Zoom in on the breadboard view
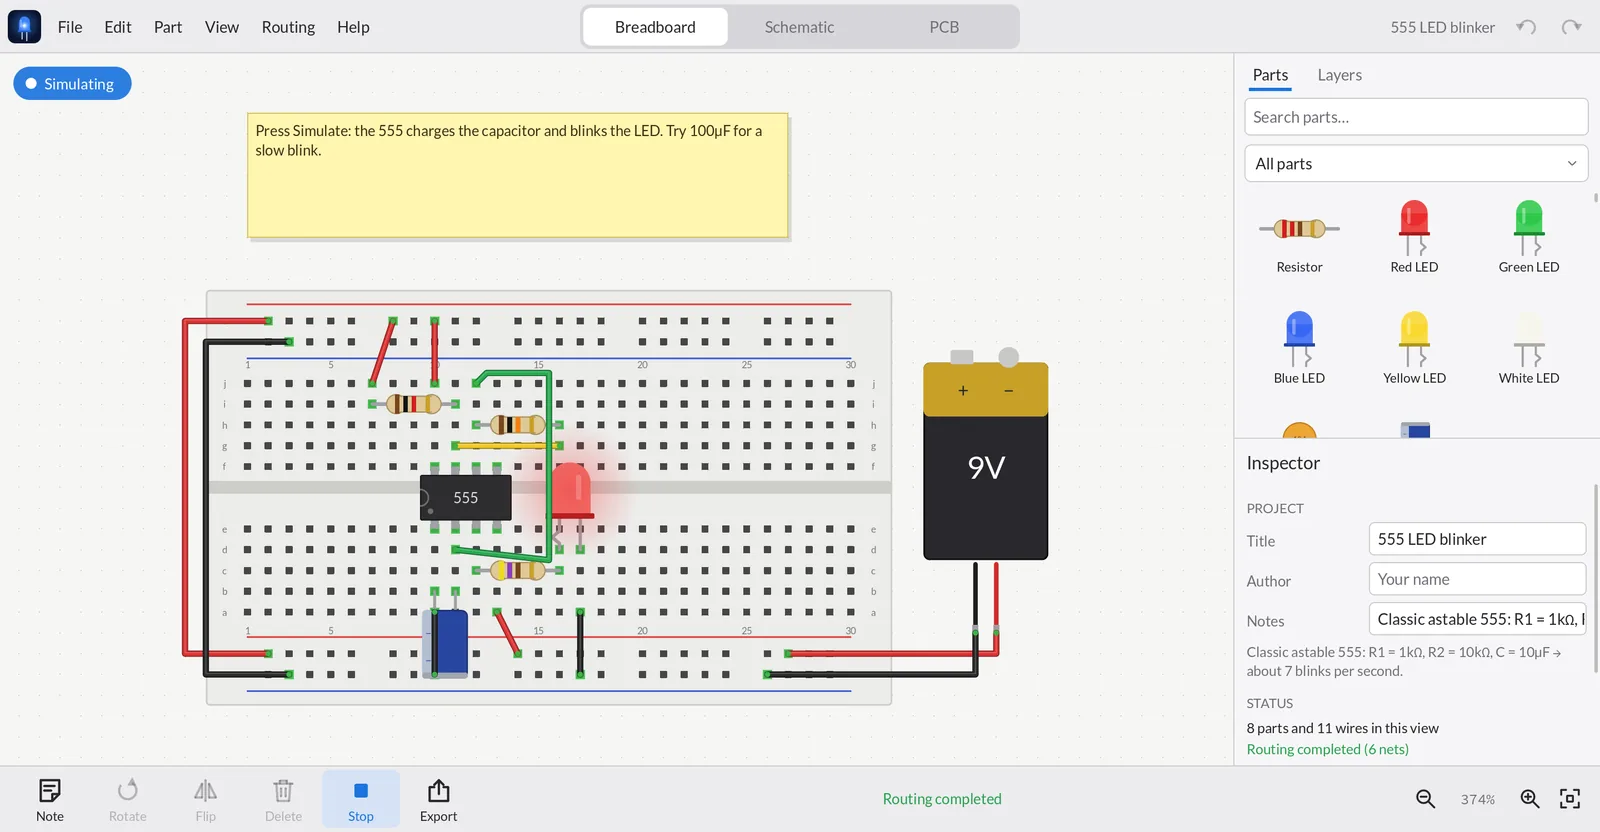 1530,799
